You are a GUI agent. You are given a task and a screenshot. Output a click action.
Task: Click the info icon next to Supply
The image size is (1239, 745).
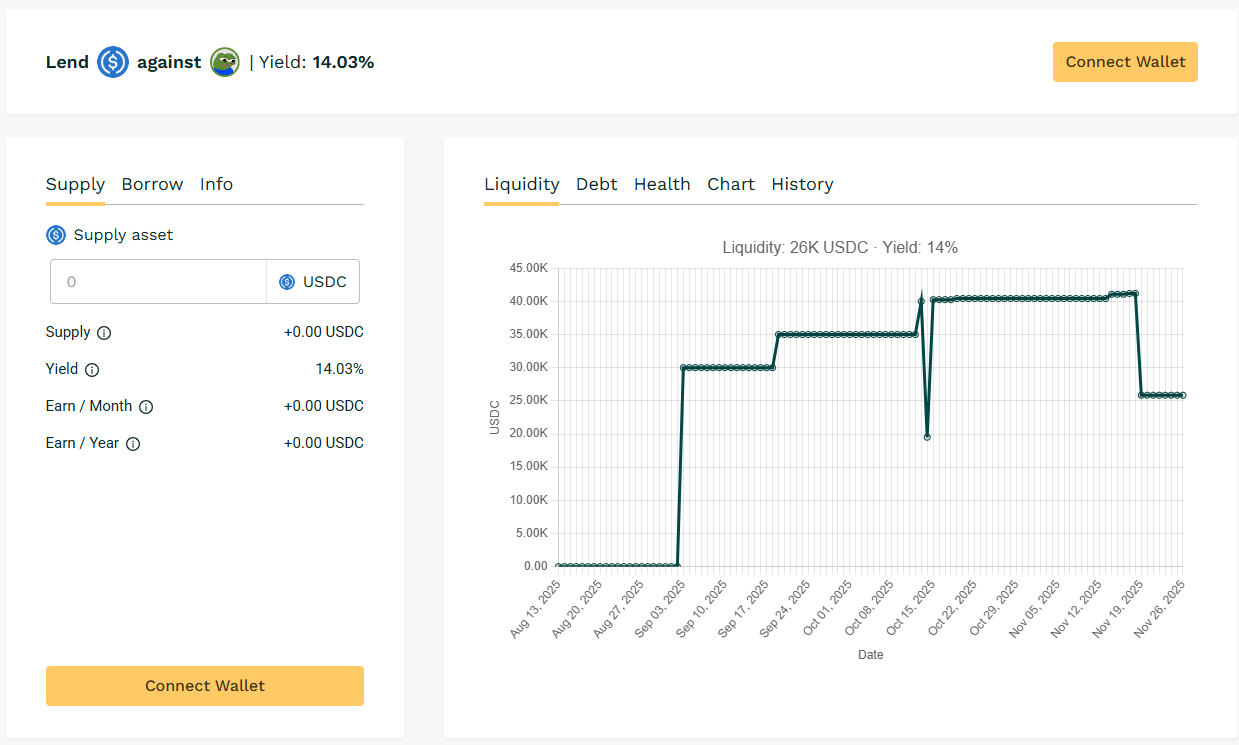[104, 333]
